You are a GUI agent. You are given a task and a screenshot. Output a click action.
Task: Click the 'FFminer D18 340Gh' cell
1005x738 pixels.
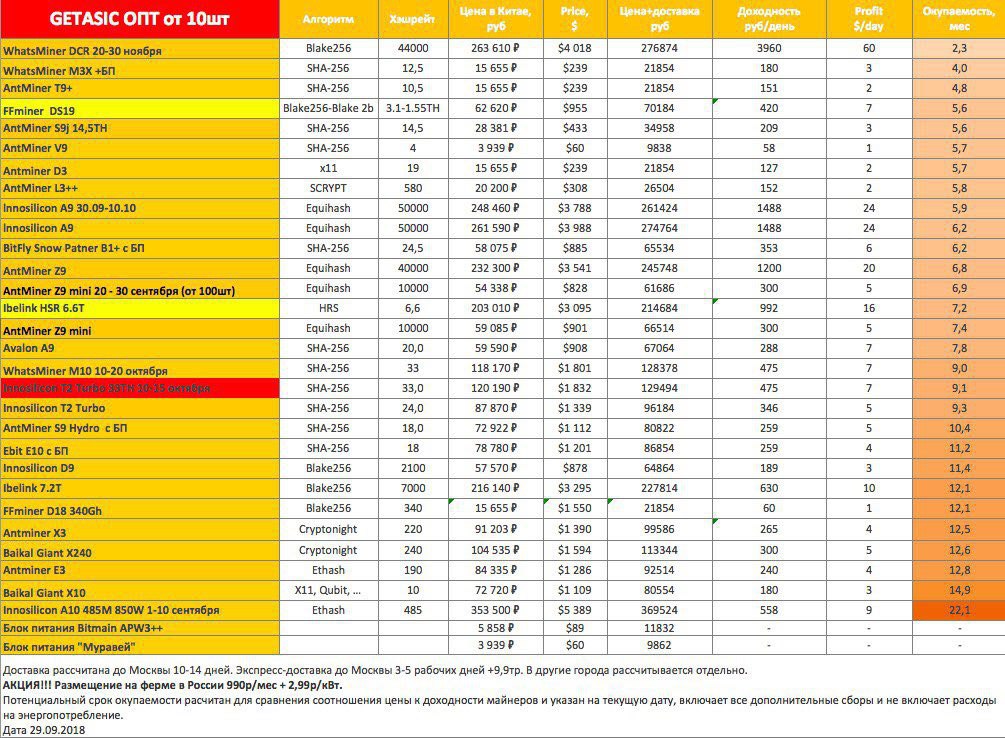click(140, 508)
